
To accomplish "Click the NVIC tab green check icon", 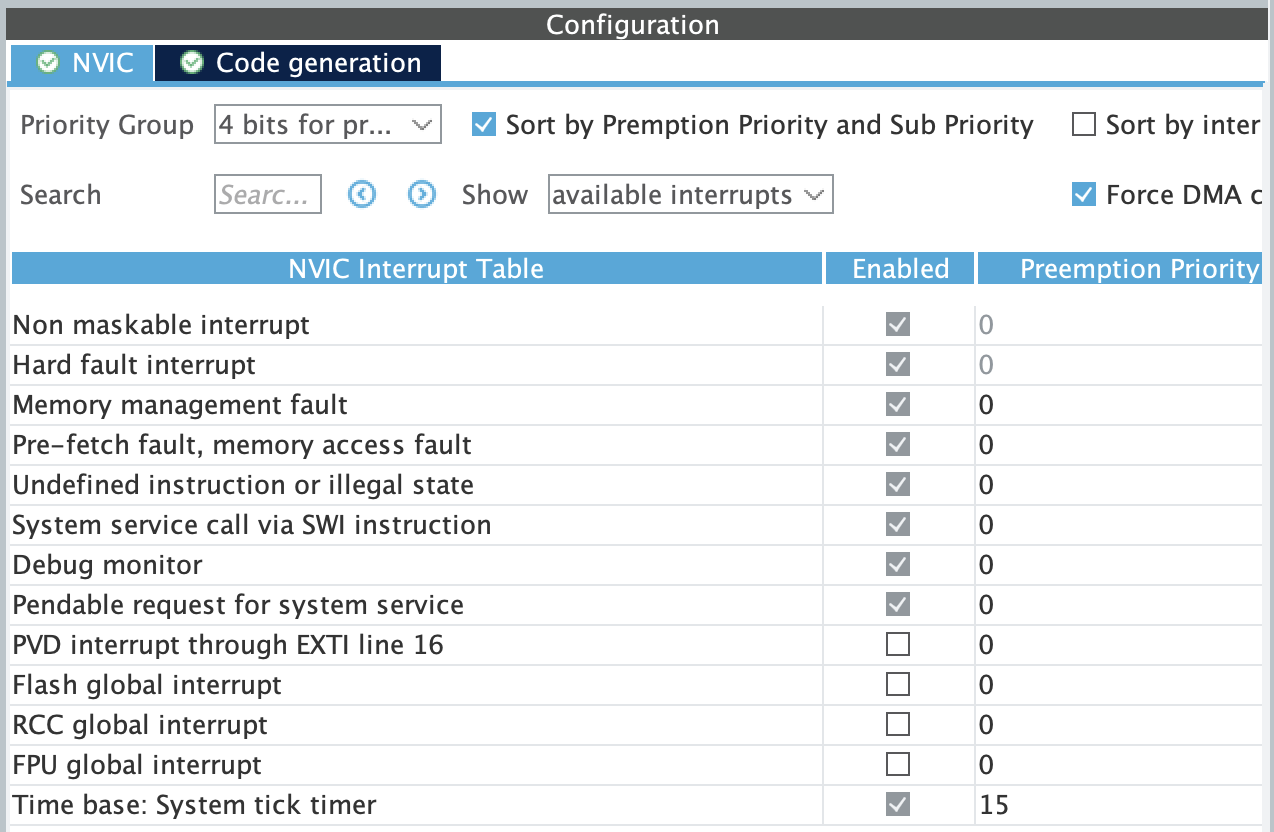I will click(x=47, y=63).
